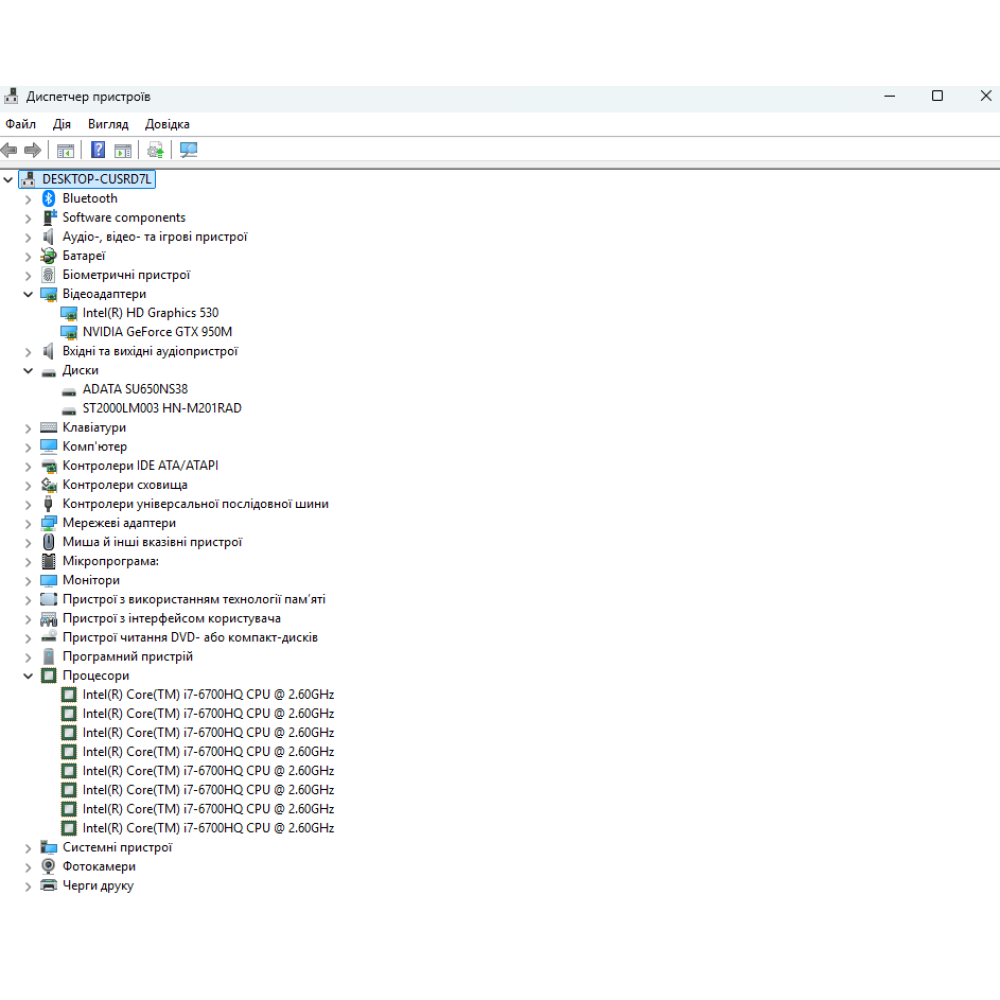
Task: Open the Вигляд menu
Action: tap(108, 124)
